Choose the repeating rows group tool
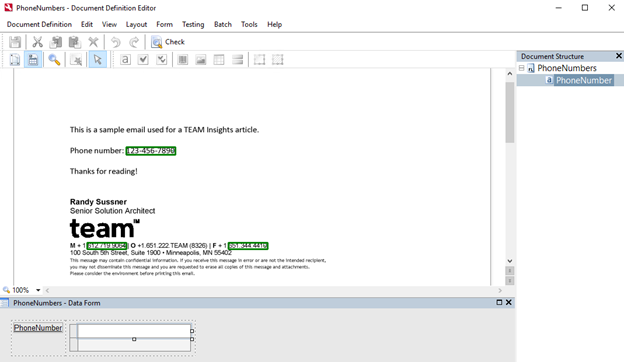Viewport: 624px width, 362px height. click(x=238, y=60)
